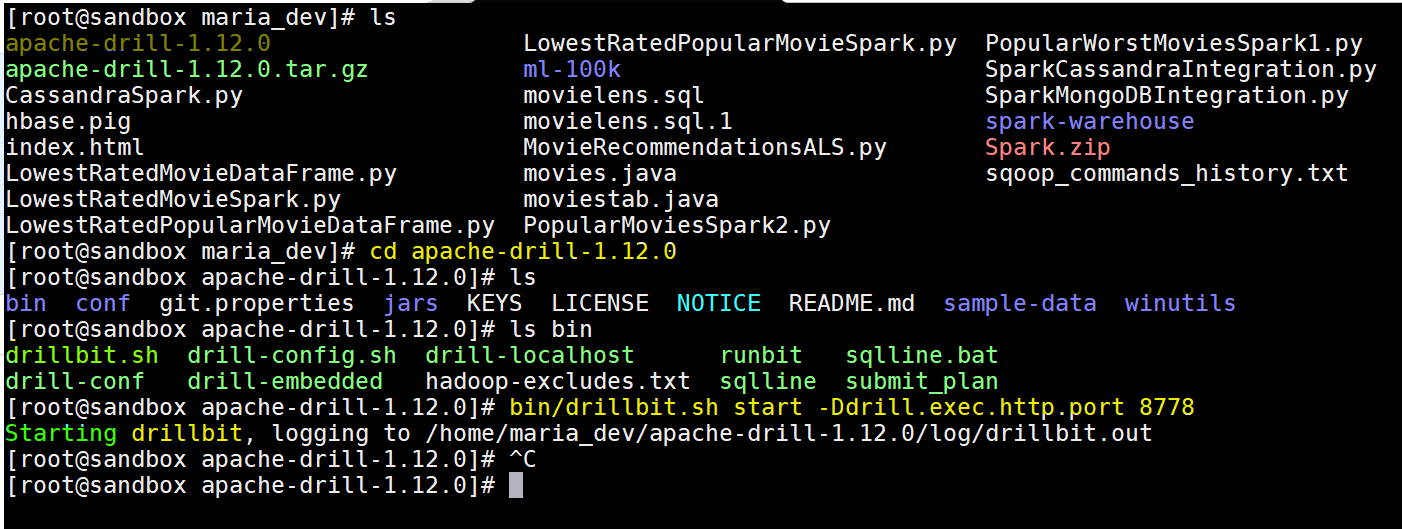This screenshot has height=529, width=1402.
Task: Select the ml-100k directory name
Action: [572, 70]
